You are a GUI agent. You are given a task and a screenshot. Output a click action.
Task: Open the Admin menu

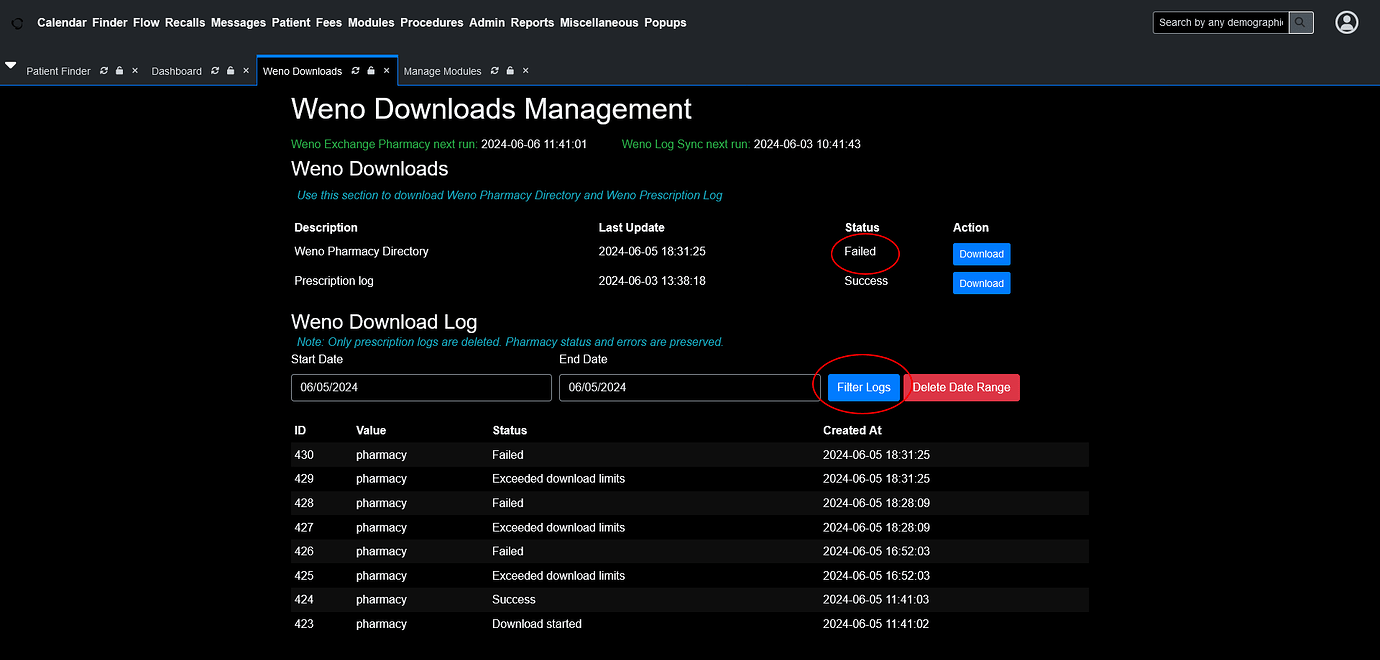487,22
